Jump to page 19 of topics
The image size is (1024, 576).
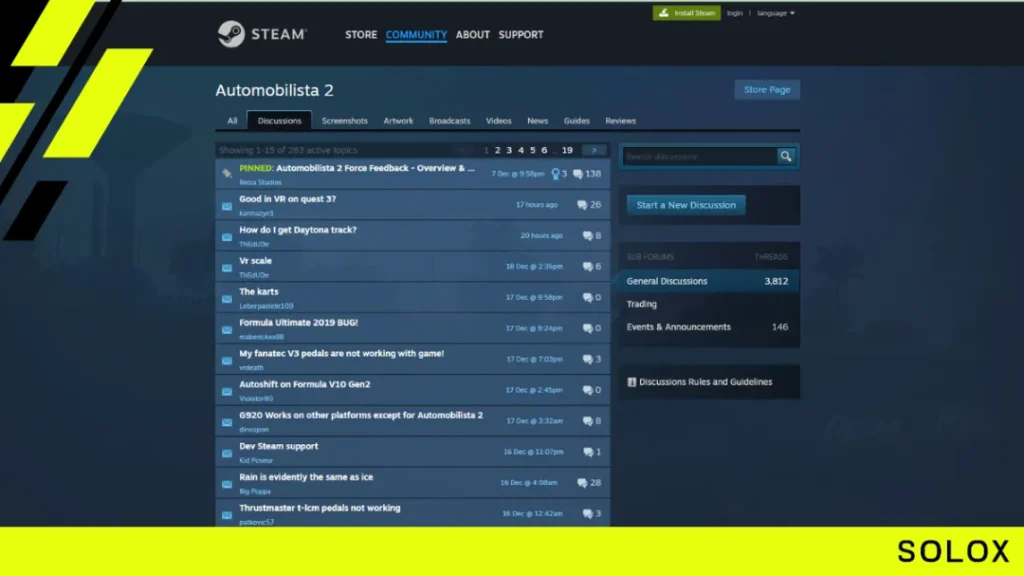pyautogui.click(x=568, y=150)
